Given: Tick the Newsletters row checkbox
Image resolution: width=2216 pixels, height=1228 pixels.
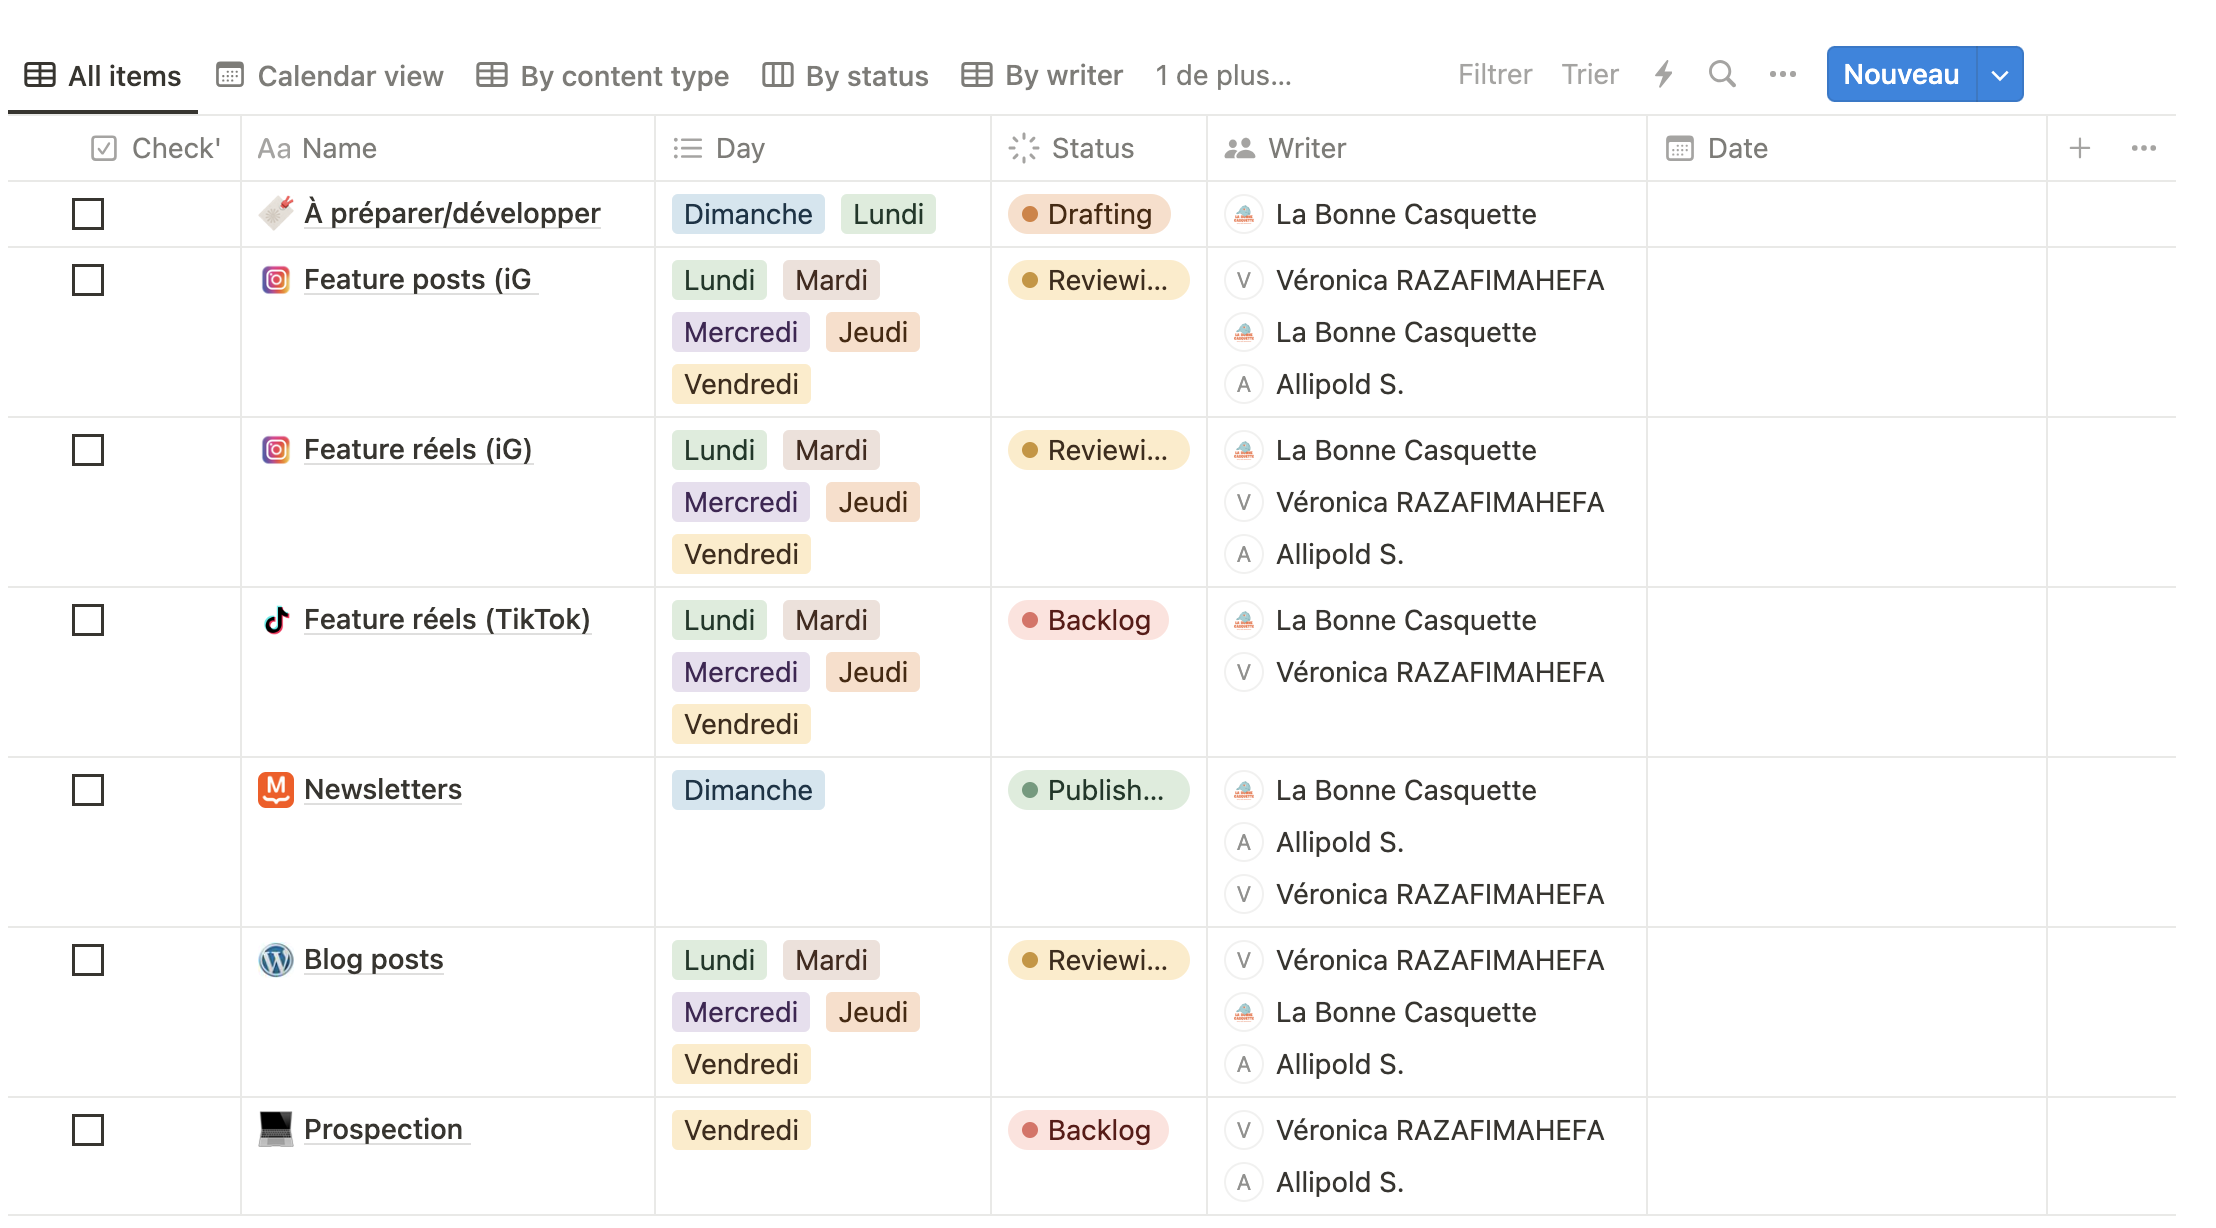Looking at the screenshot, I should click(x=88, y=790).
